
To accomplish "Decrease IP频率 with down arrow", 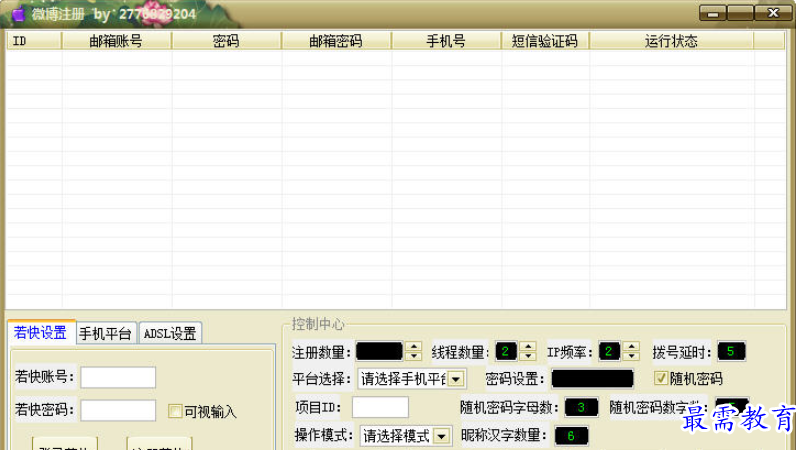I will click(x=632, y=356).
